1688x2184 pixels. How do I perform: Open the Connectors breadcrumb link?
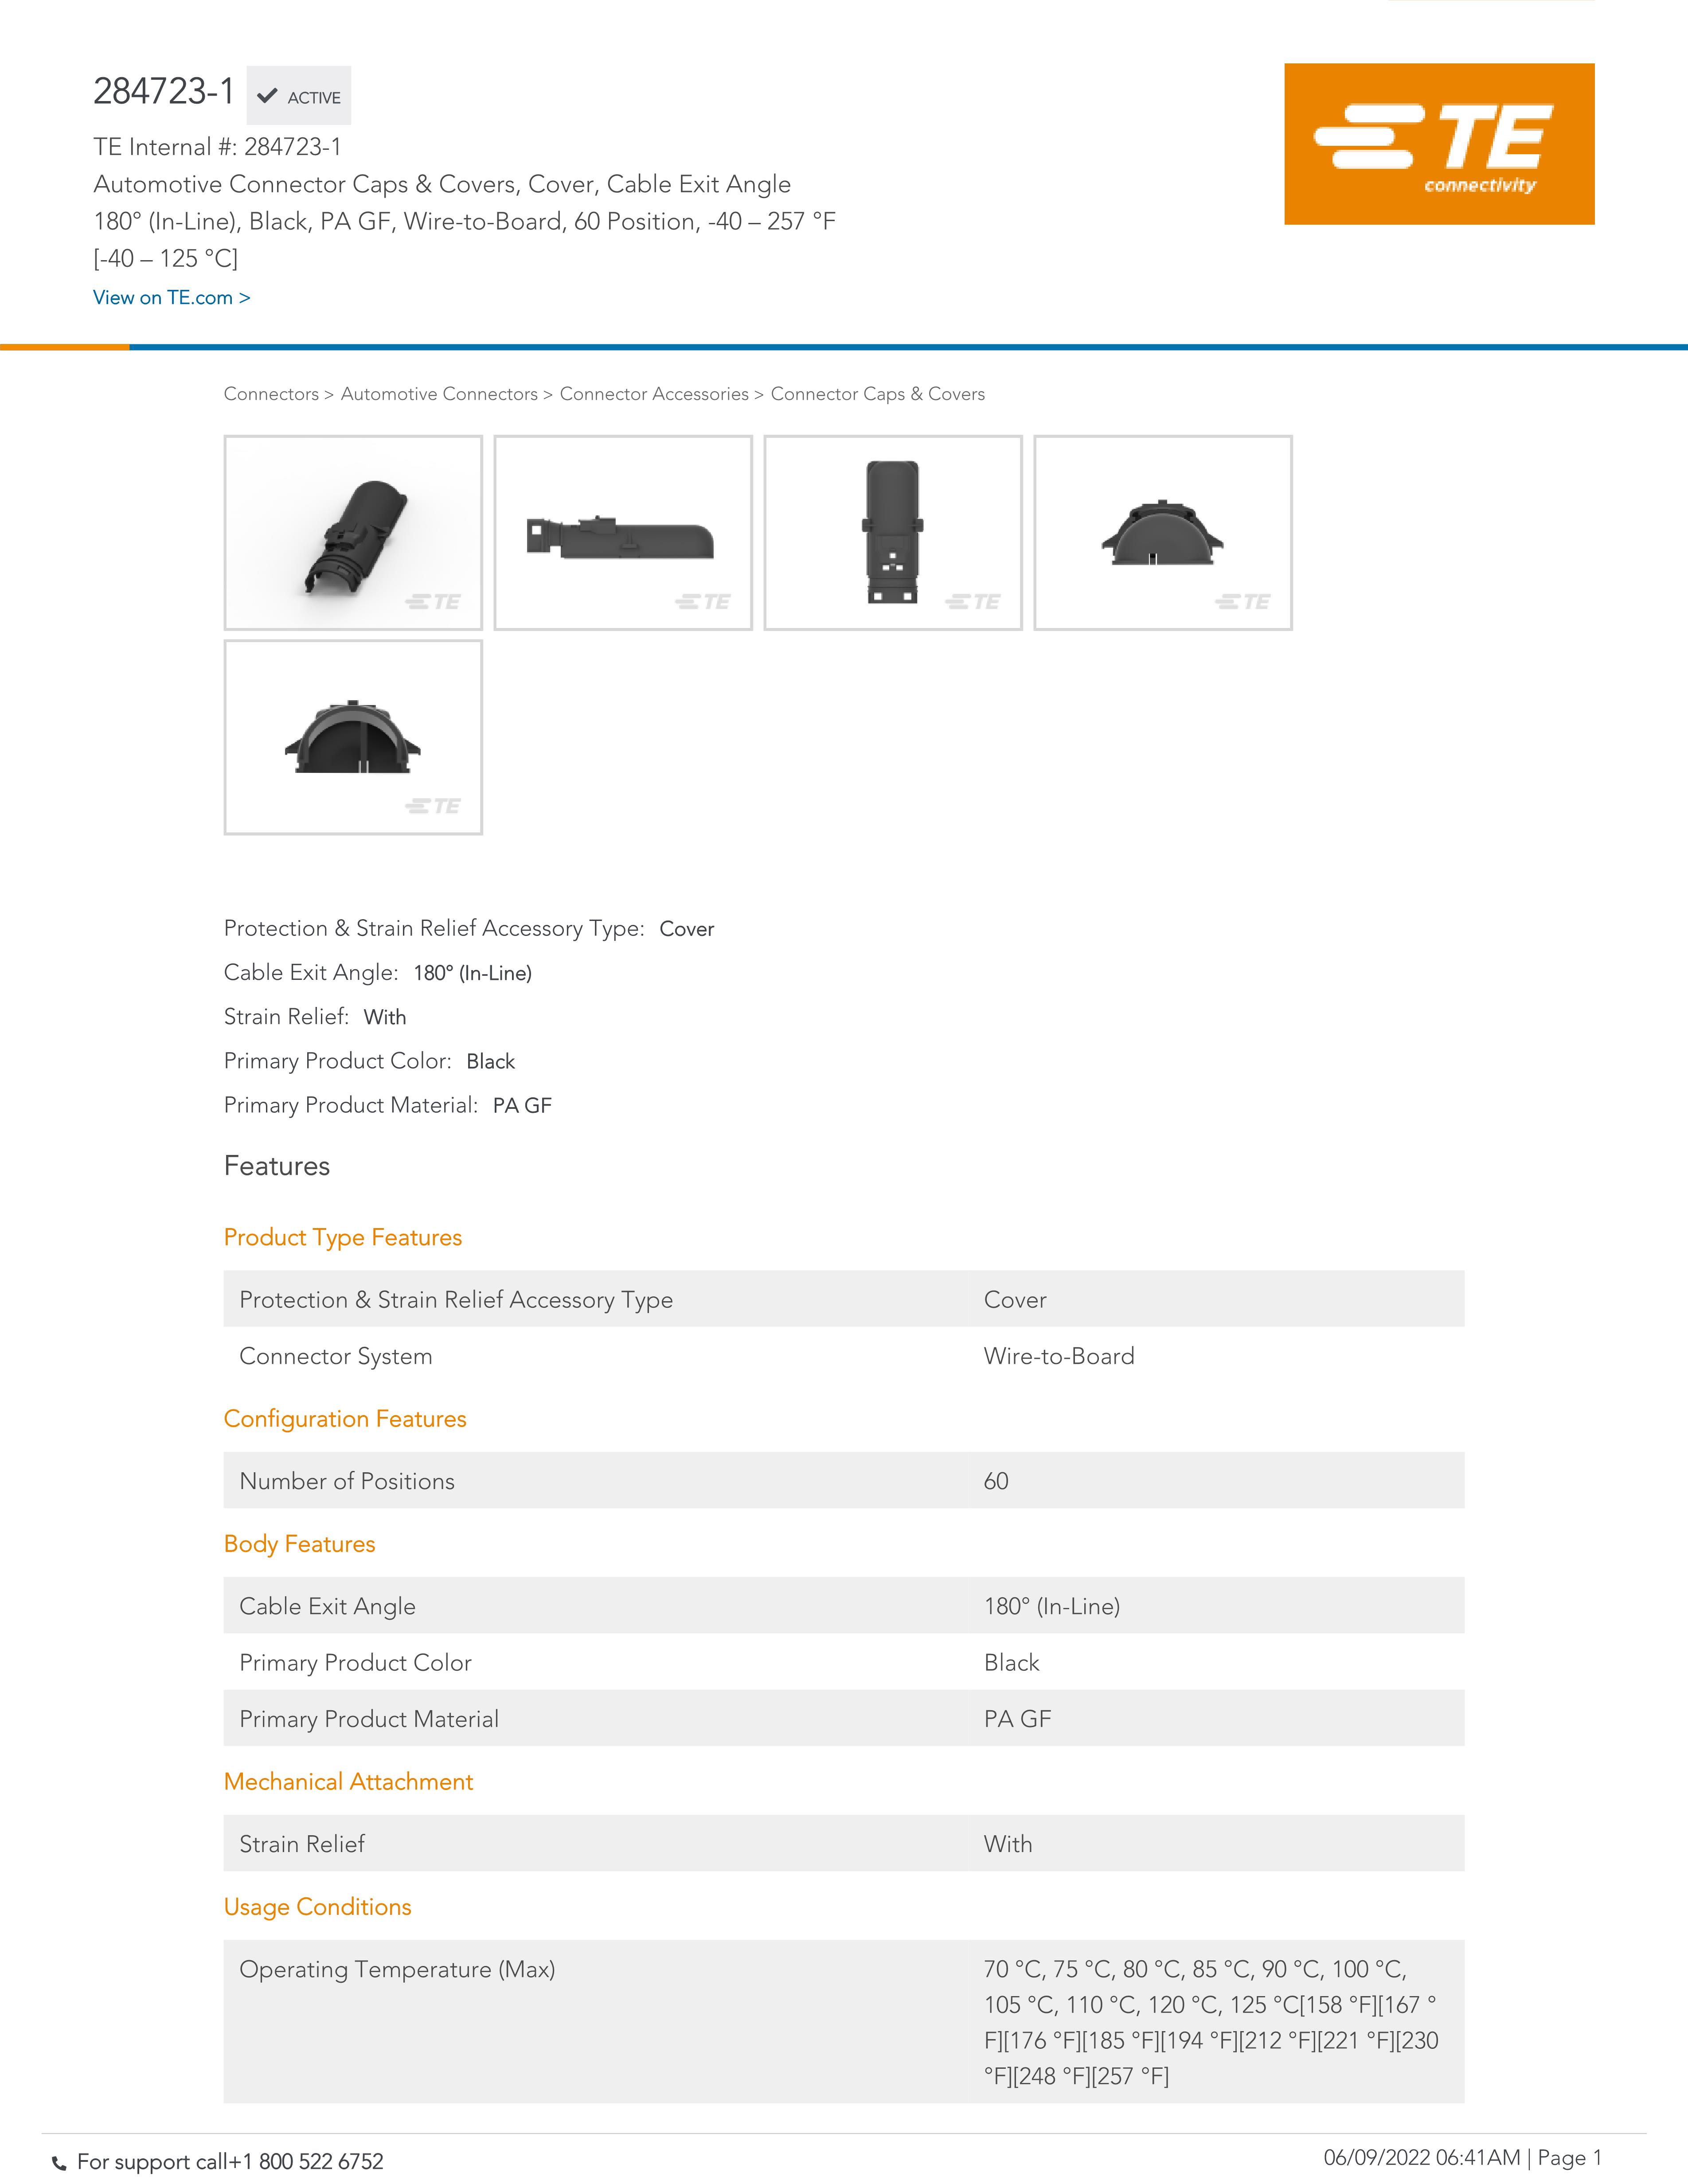pos(271,394)
